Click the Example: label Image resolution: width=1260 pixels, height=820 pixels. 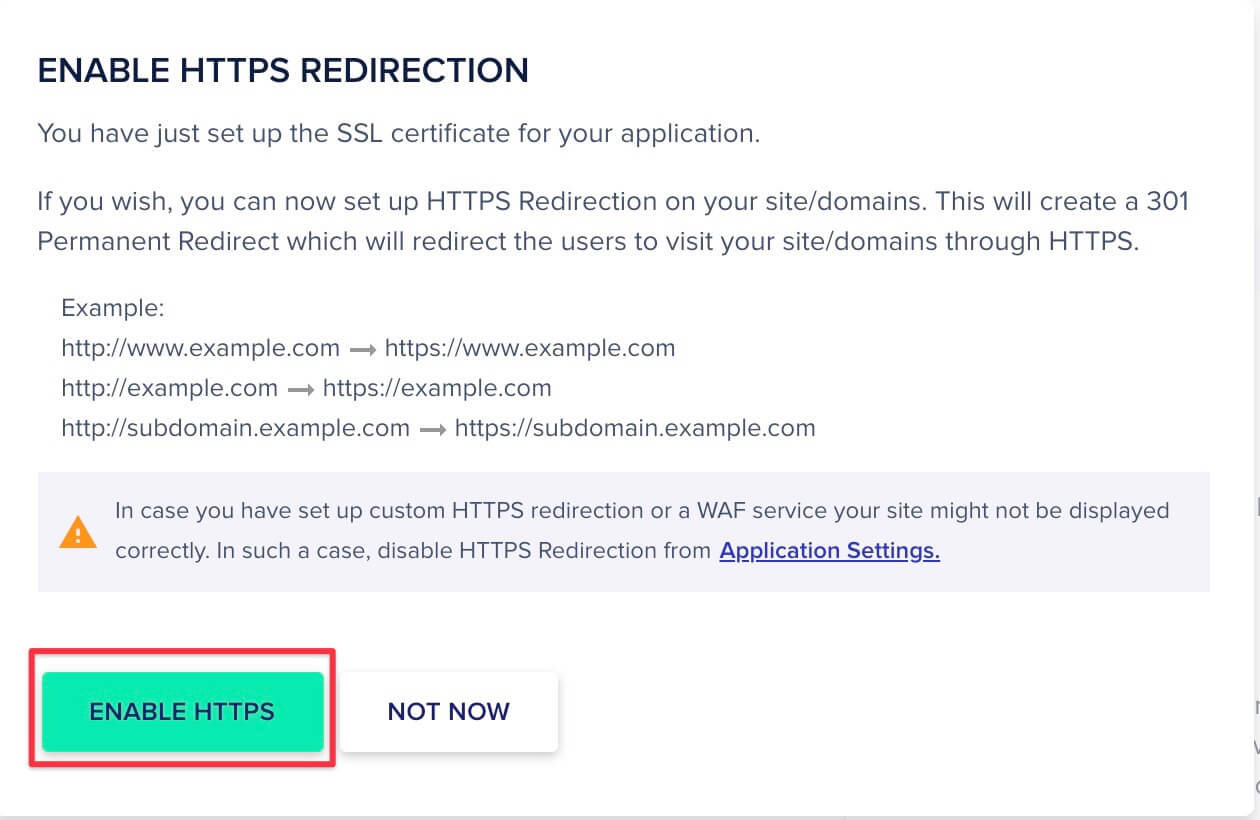pos(113,308)
